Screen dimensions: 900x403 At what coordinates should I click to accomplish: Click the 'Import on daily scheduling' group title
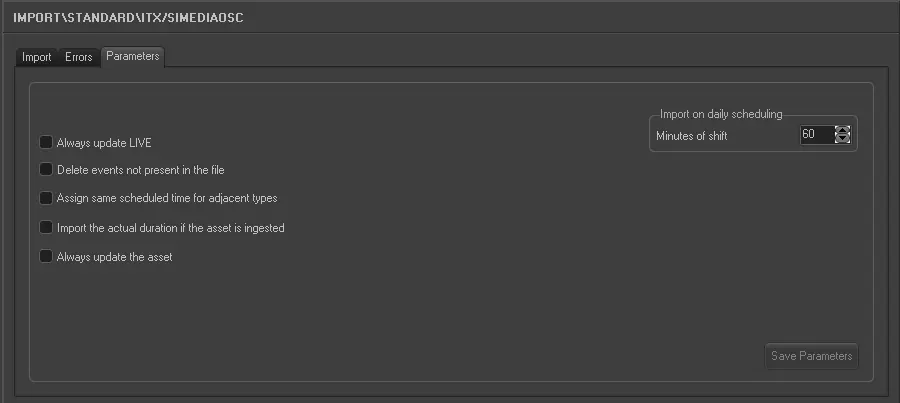[721, 114]
